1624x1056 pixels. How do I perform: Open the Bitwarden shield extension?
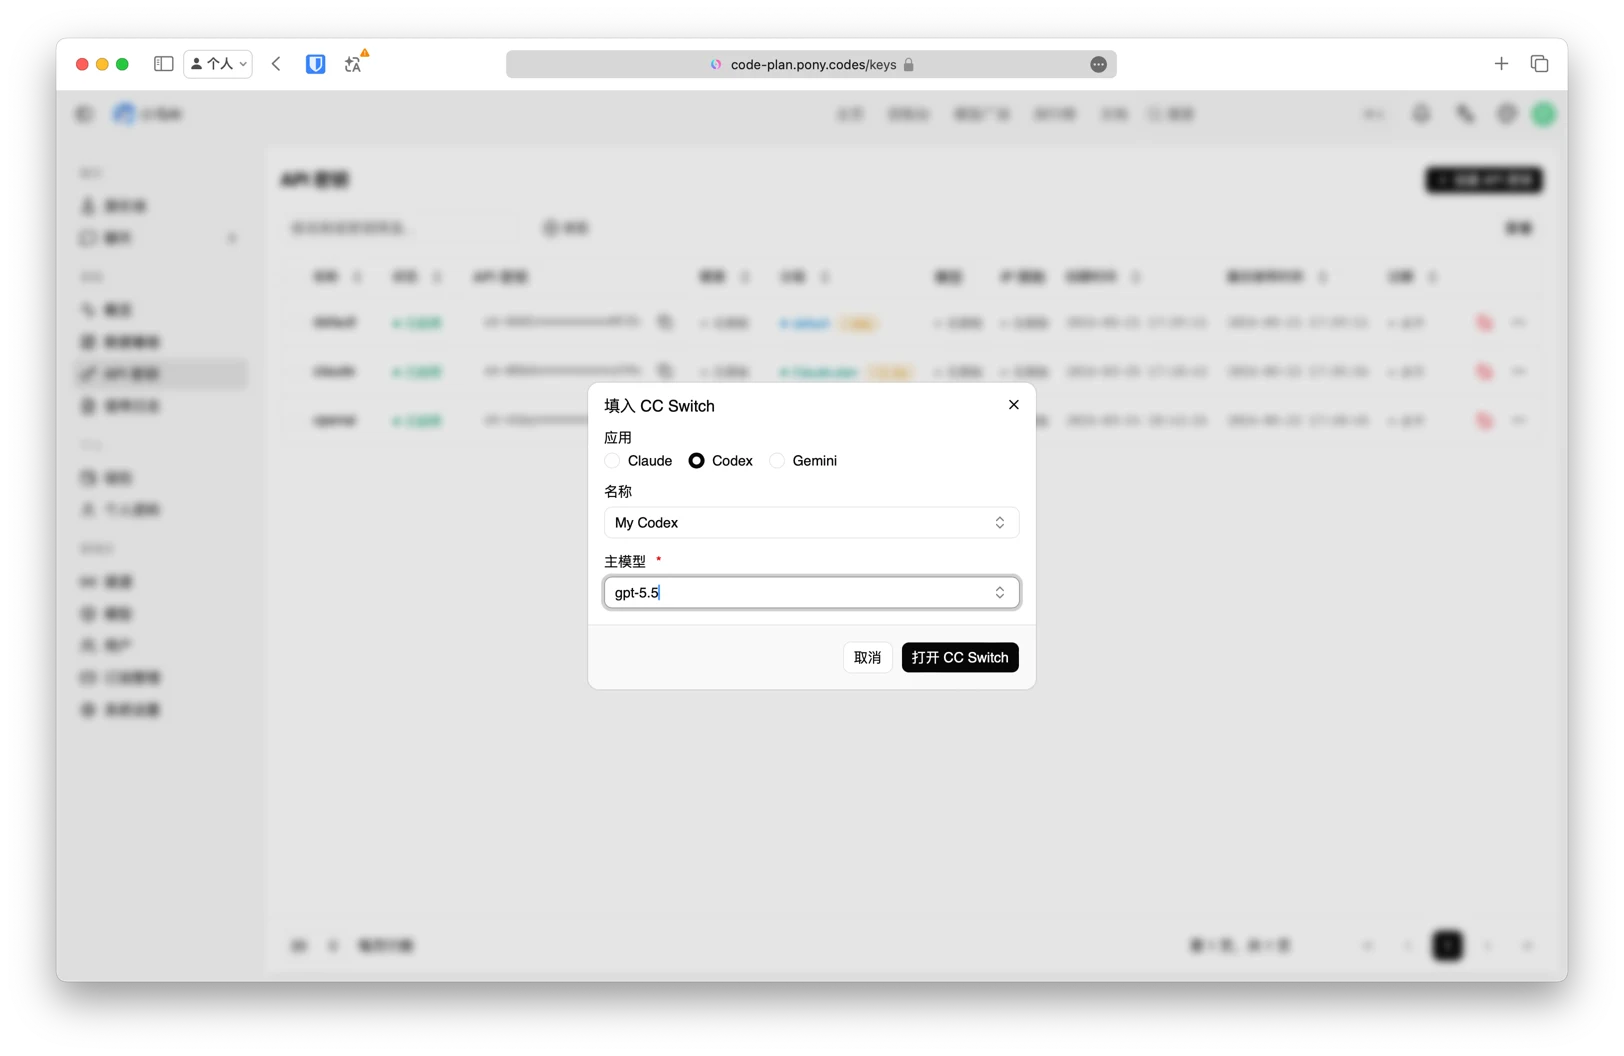coord(316,64)
